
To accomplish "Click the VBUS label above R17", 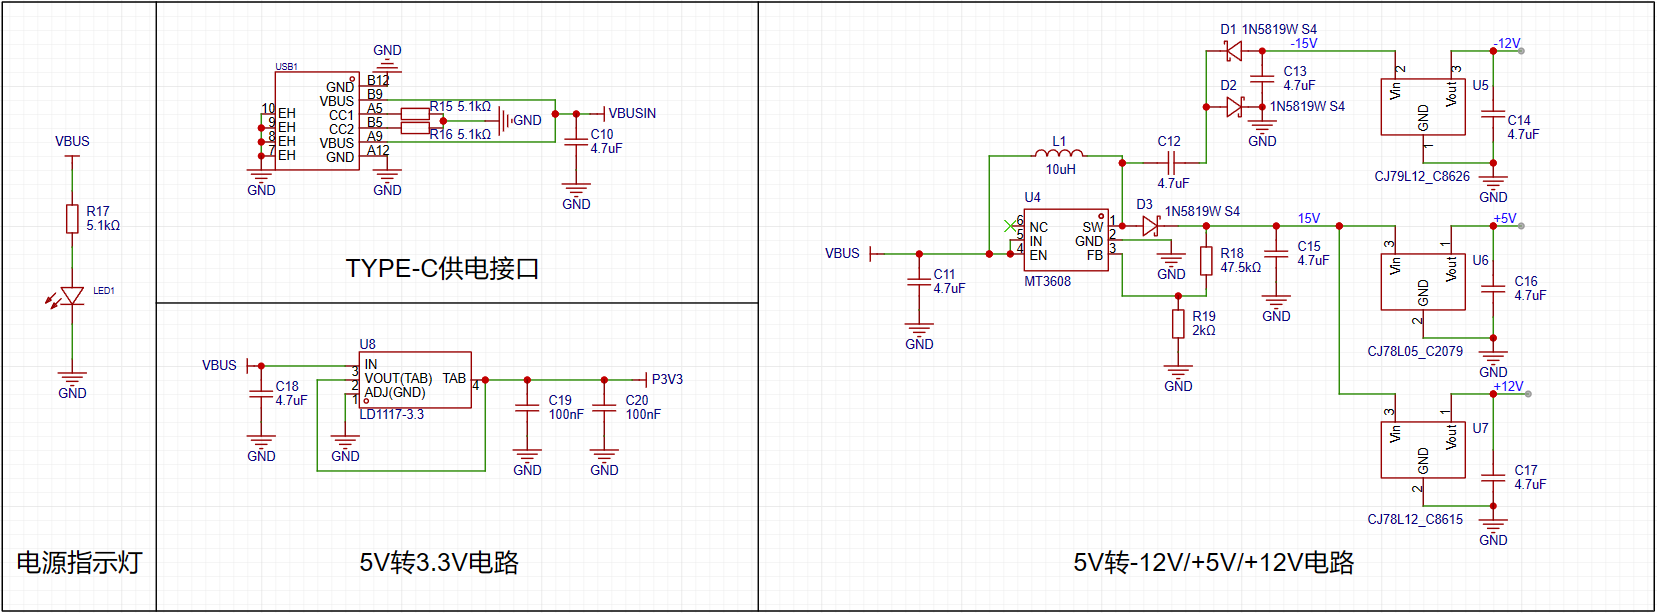I will click(x=72, y=142).
